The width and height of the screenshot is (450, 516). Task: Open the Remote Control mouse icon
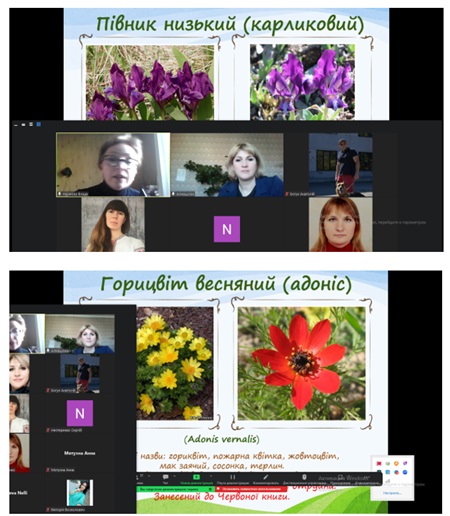tap(304, 477)
